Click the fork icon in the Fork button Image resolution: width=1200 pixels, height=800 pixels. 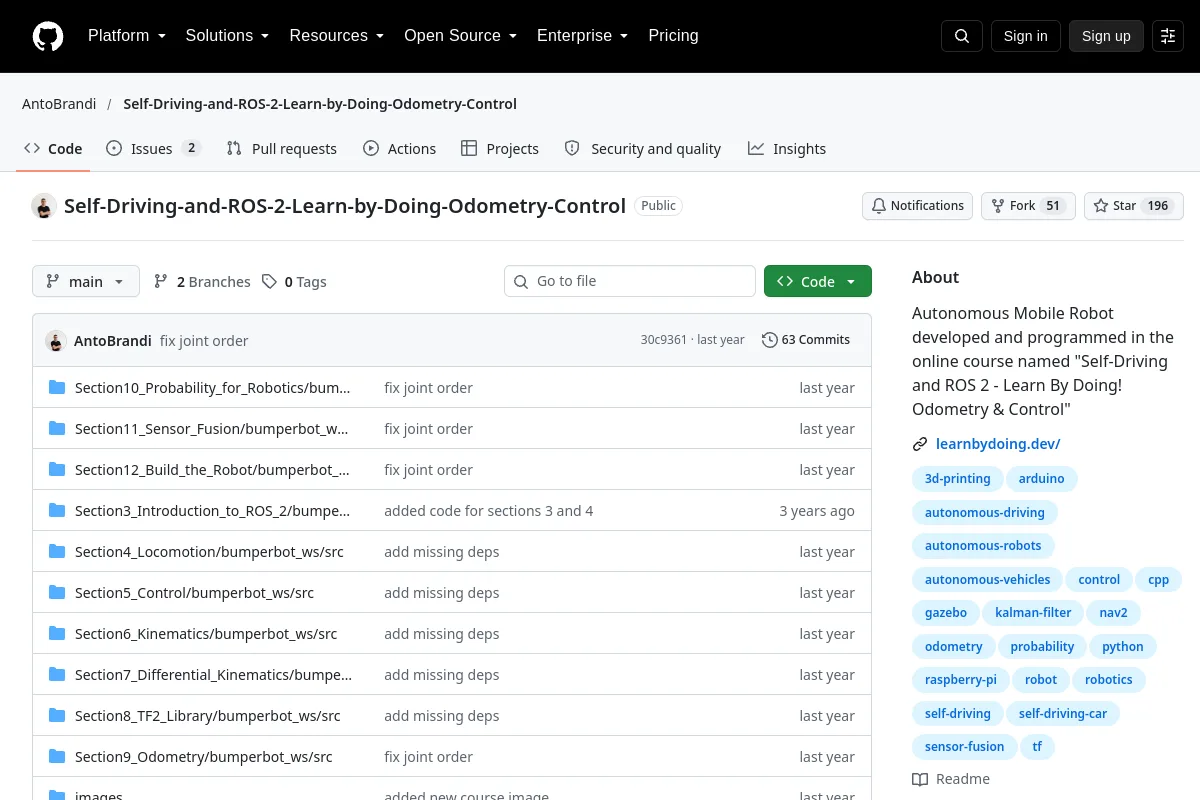pyautogui.click(x=997, y=206)
